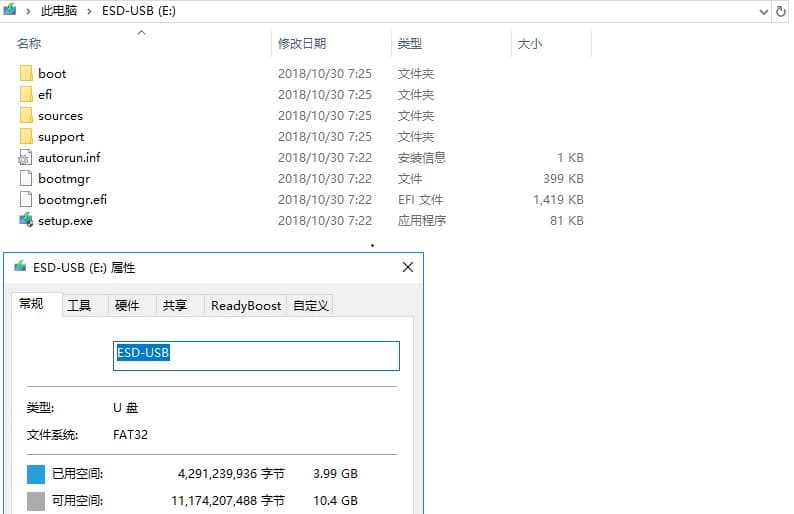Open the 硬件 tab
Viewport: 794px width, 514px height.
coord(127,305)
